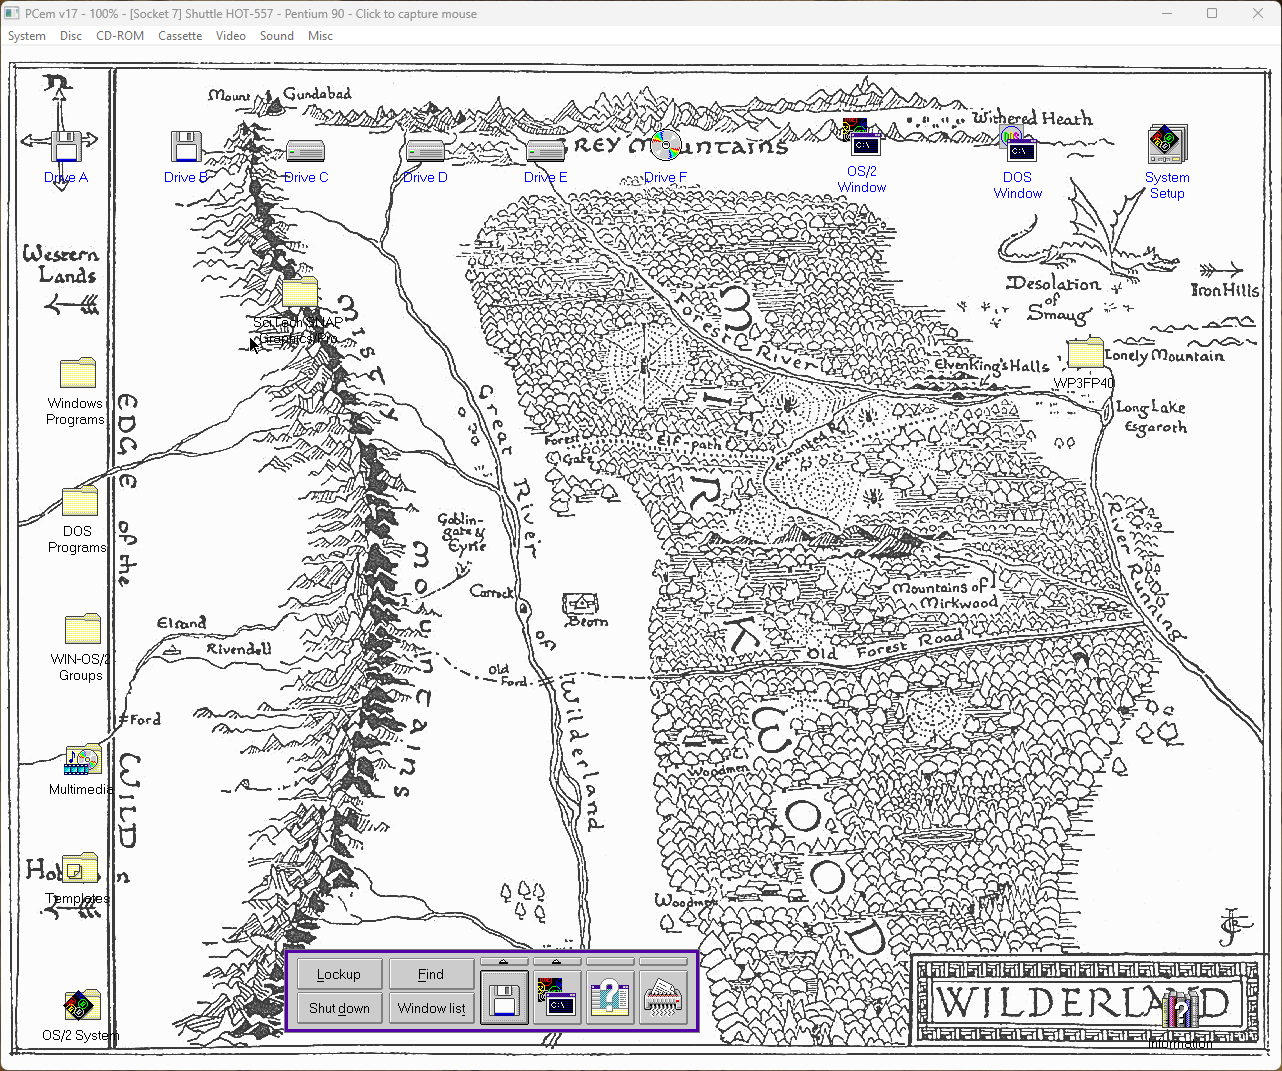The width and height of the screenshot is (1282, 1071).
Task: Click the Drive F CD-ROM icon
Action: tap(665, 146)
